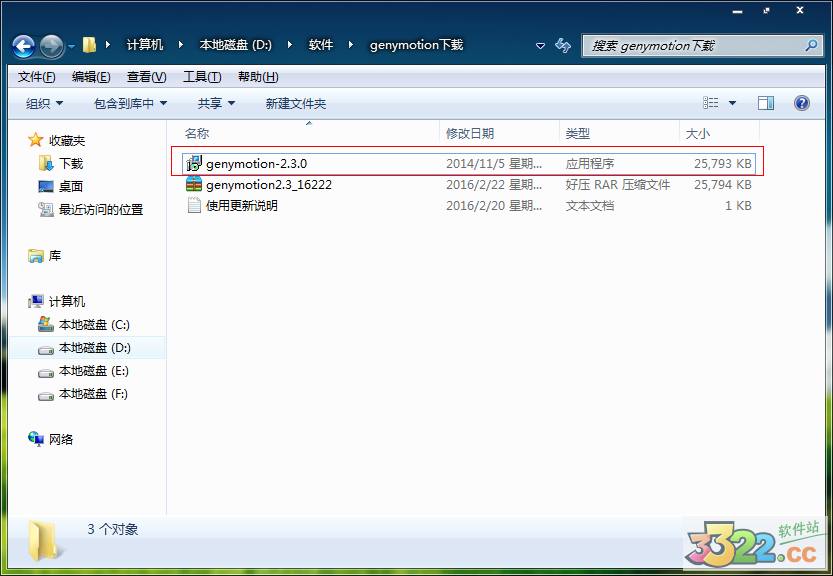Expand the arrow after 软件 breadcrumb
Image resolution: width=833 pixels, height=576 pixels.
[x=351, y=45]
